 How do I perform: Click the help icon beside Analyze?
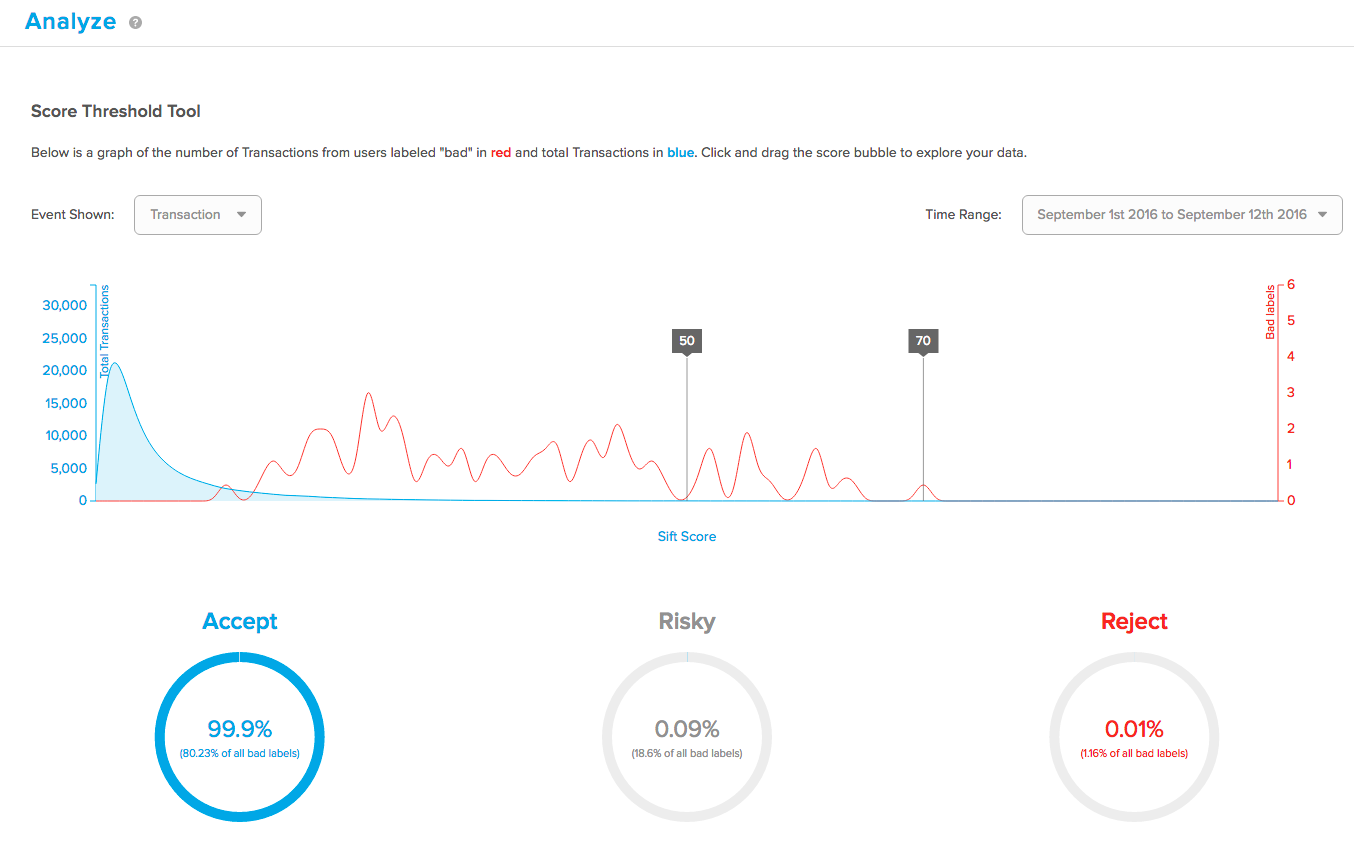click(x=135, y=23)
